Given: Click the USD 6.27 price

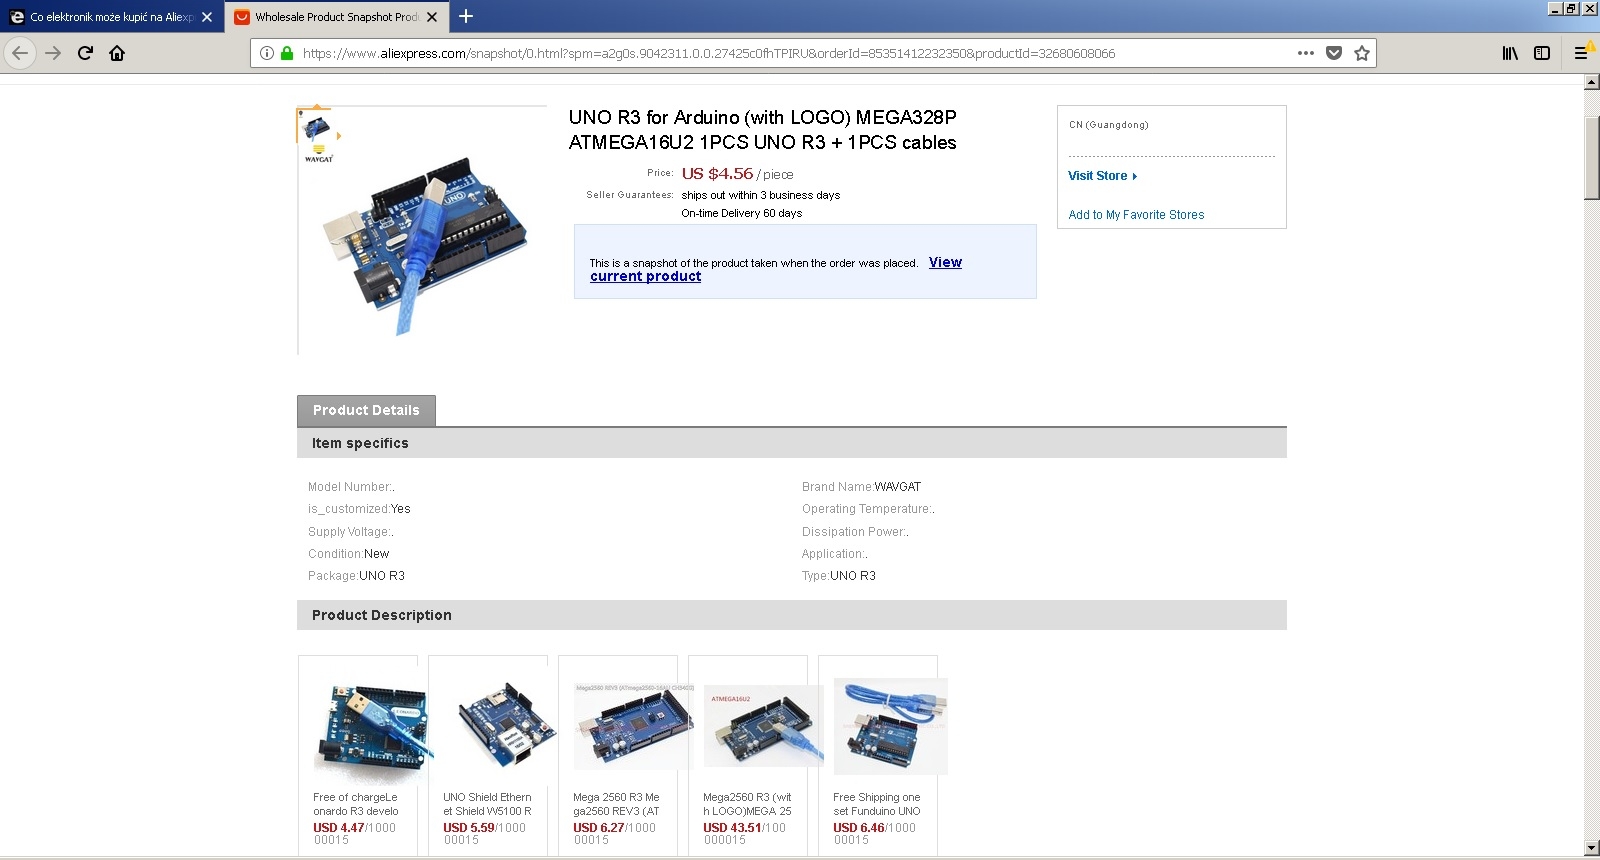Looking at the screenshot, I should point(598,828).
